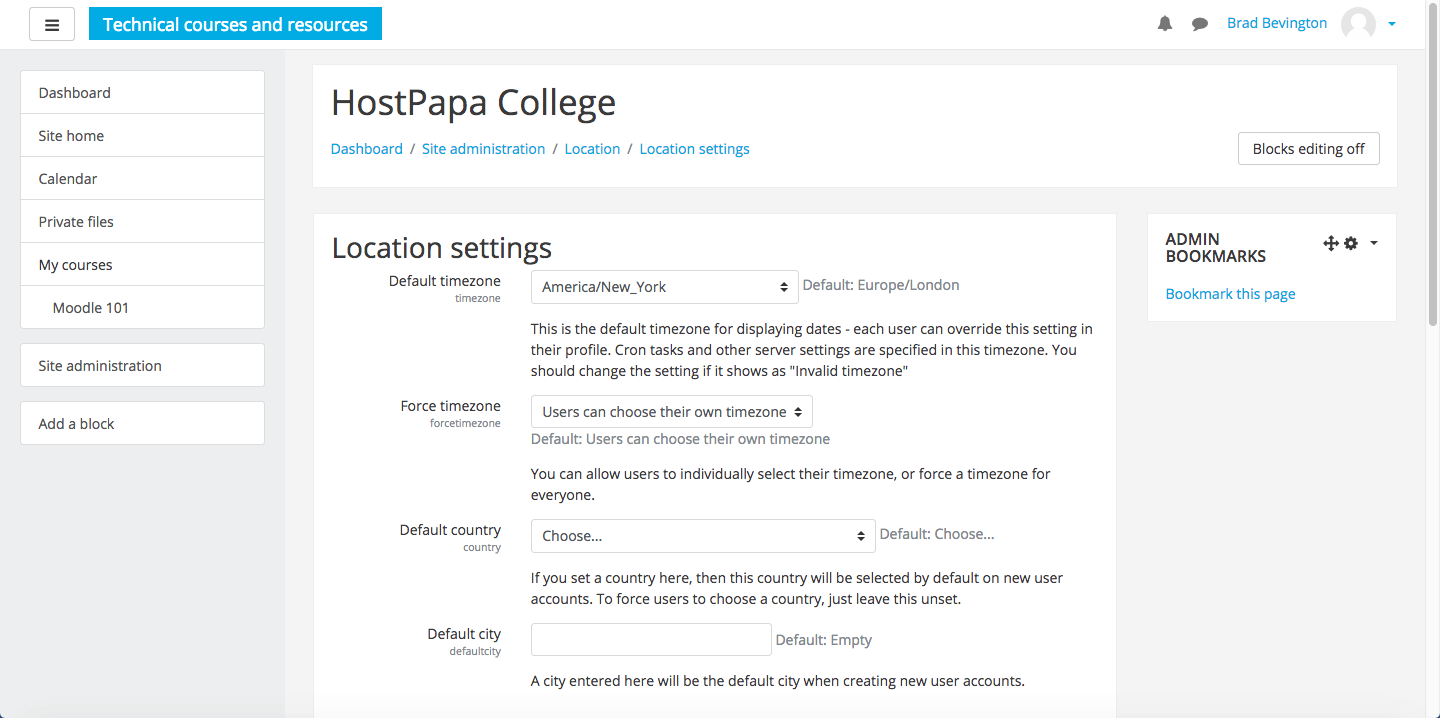
Task: Open the Default country dropdown
Action: coord(703,536)
